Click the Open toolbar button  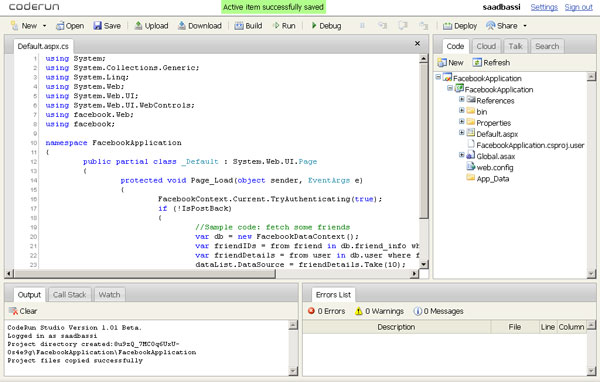tap(70, 26)
